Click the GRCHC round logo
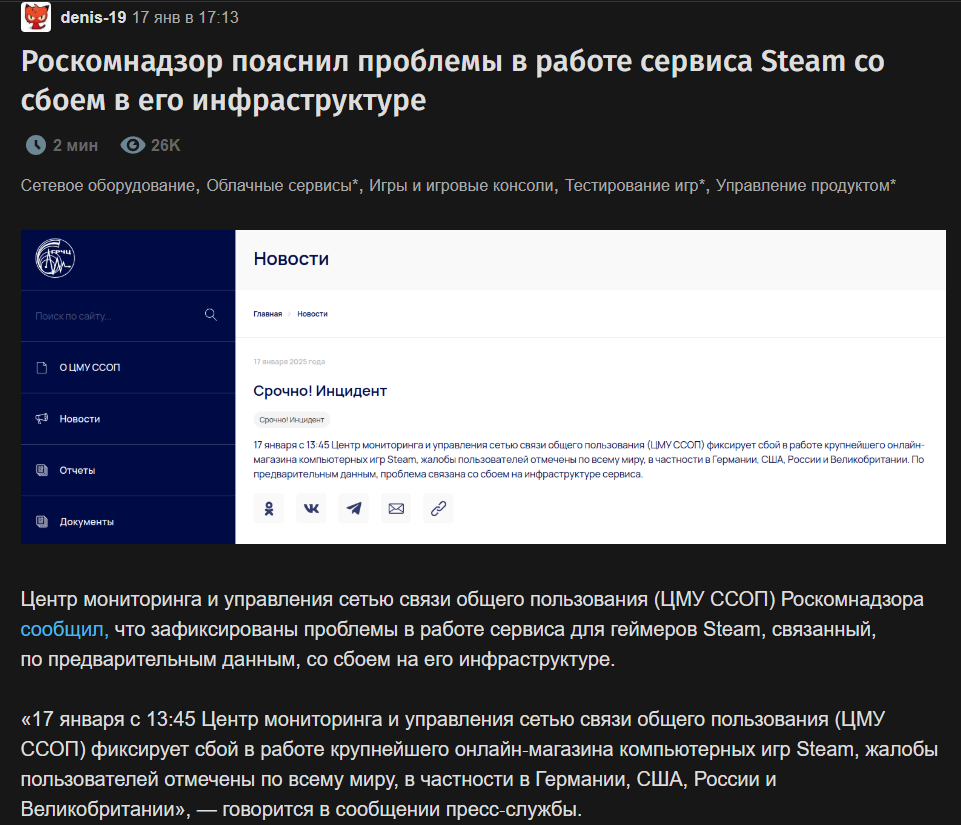This screenshot has height=825, width=961. [x=55, y=258]
